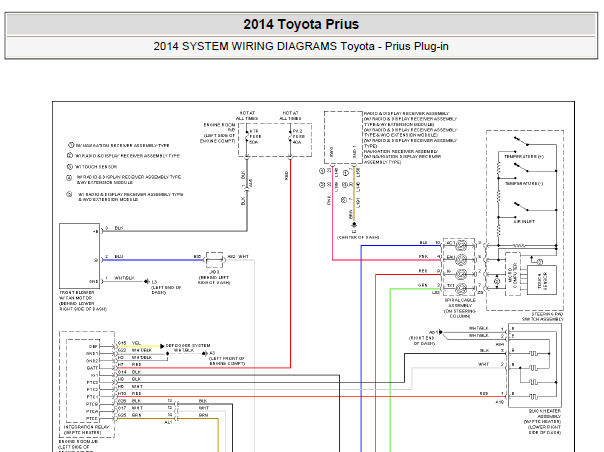
Task: Click the "NAVIGATION RECEIVER ASSEMBLY" line
Action: [401, 151]
